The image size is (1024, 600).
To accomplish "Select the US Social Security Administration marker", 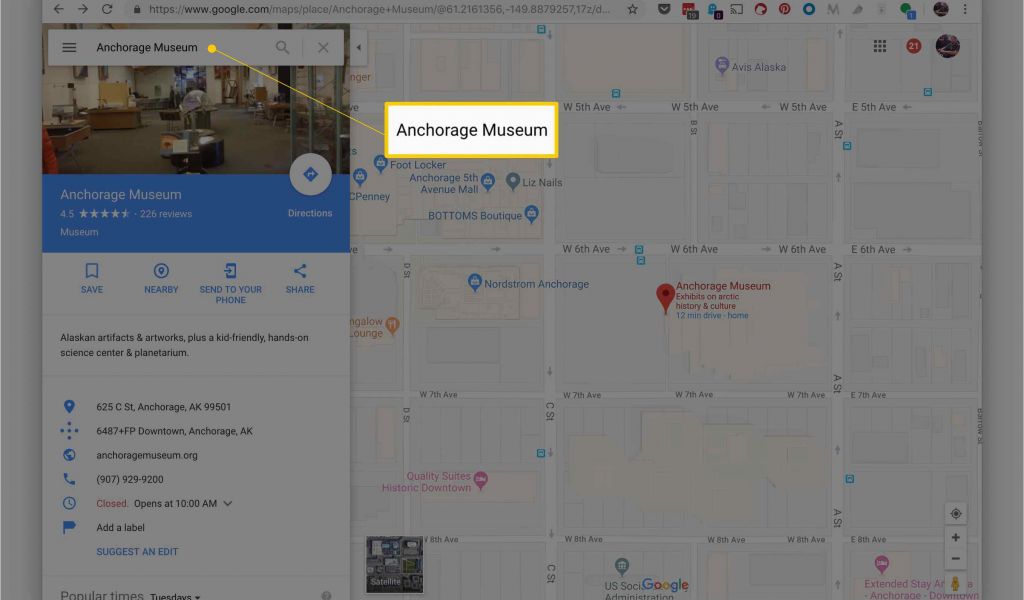I will (622, 566).
